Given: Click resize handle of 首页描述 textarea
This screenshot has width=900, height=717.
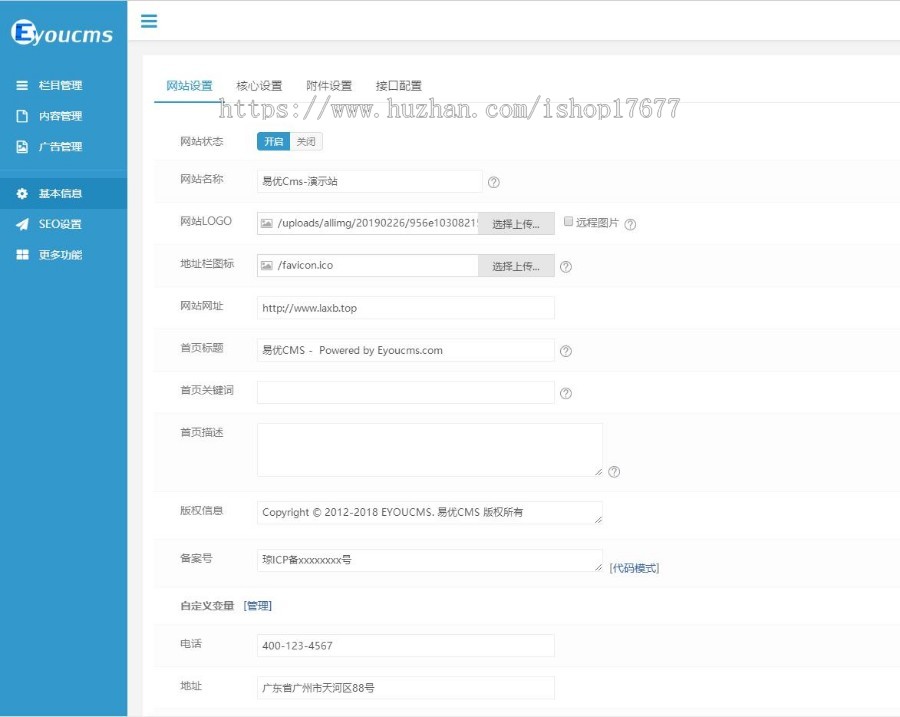Looking at the screenshot, I should [598, 472].
